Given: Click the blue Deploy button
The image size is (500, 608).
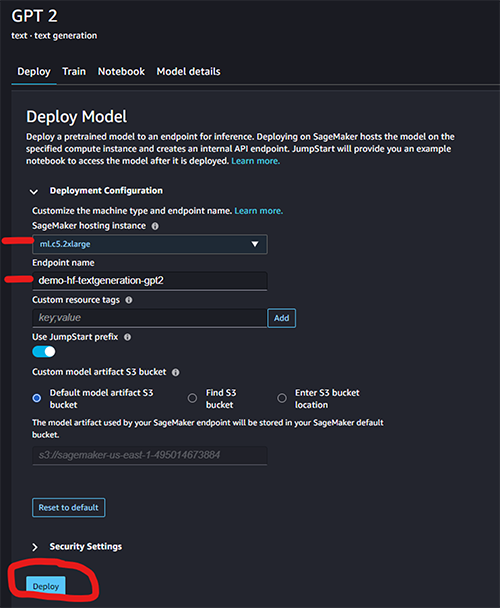Looking at the screenshot, I should click(46, 586).
